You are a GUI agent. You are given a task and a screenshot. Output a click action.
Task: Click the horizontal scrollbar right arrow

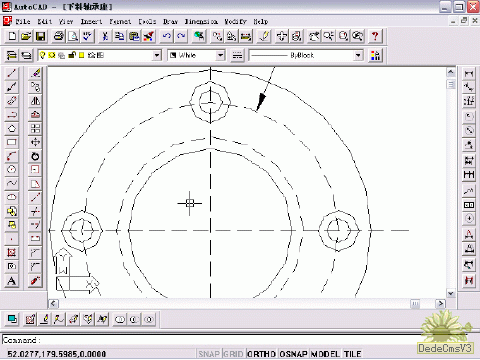tap(441, 304)
